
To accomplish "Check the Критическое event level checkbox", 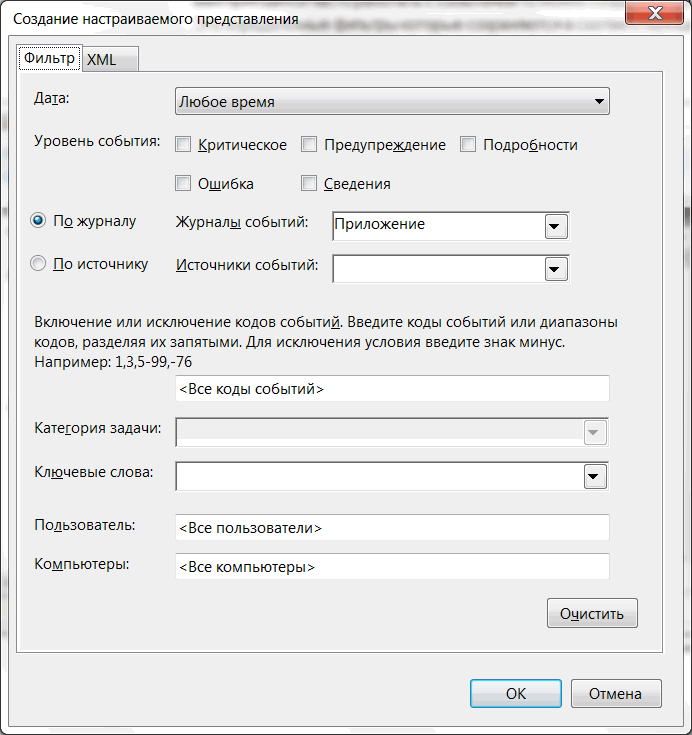I will [x=183, y=144].
